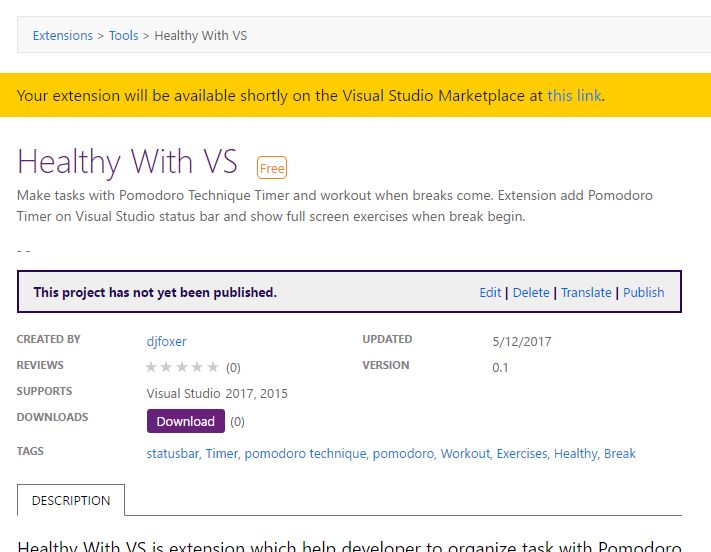View the djfoxer author profile

166,342
